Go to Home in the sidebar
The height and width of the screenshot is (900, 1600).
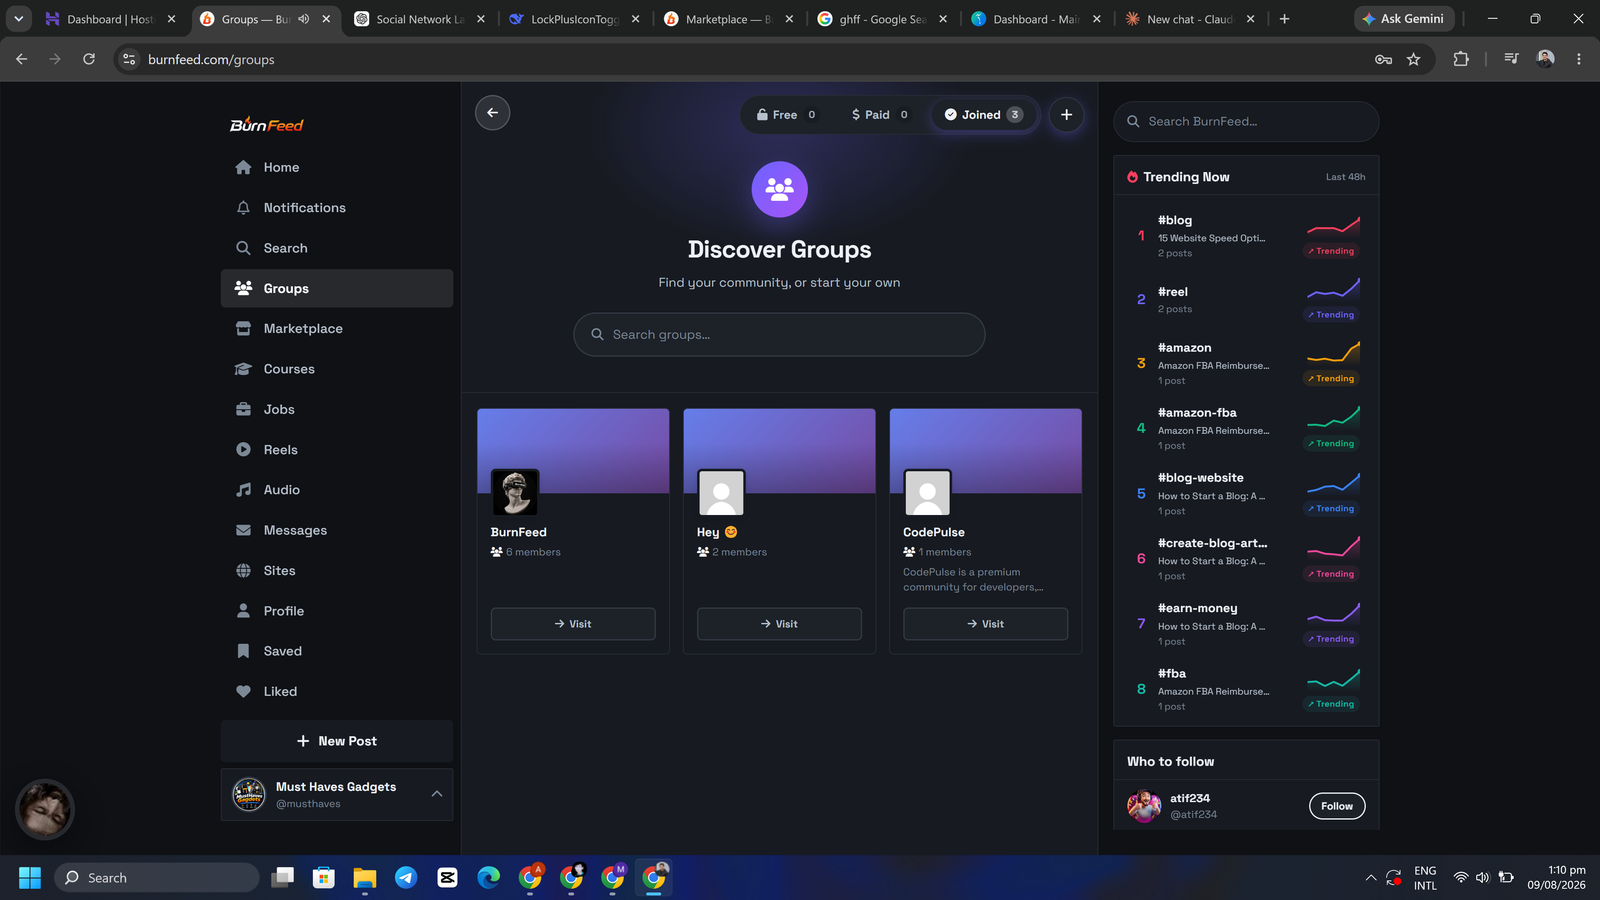point(337,167)
